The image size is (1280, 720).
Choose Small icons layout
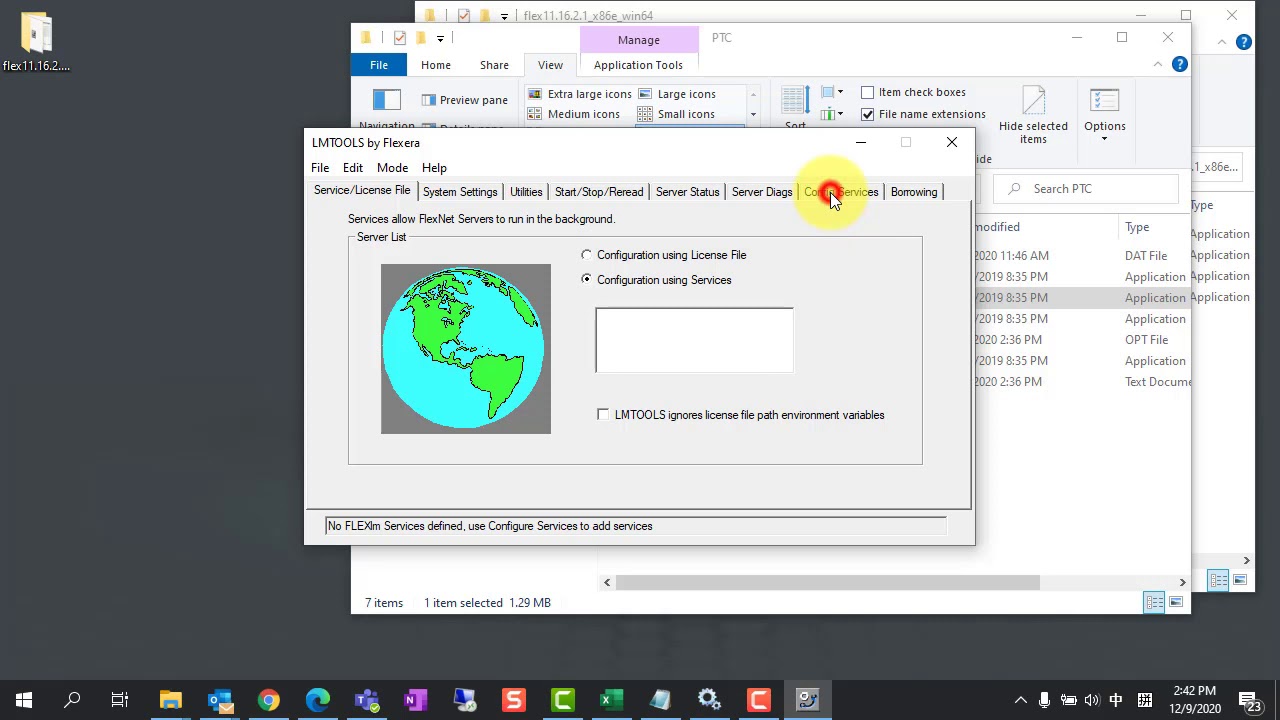(x=676, y=114)
